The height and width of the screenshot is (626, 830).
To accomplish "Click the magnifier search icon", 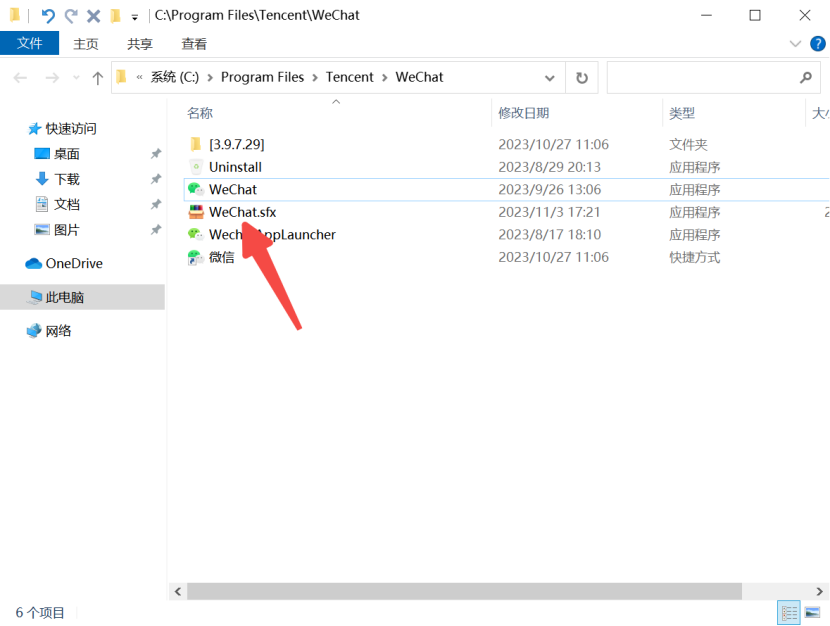I will (806, 78).
